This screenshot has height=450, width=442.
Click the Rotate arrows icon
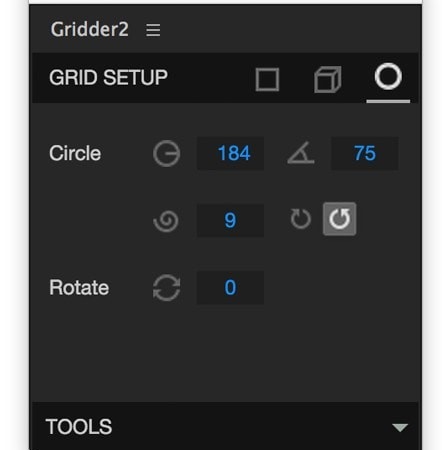(x=166, y=288)
